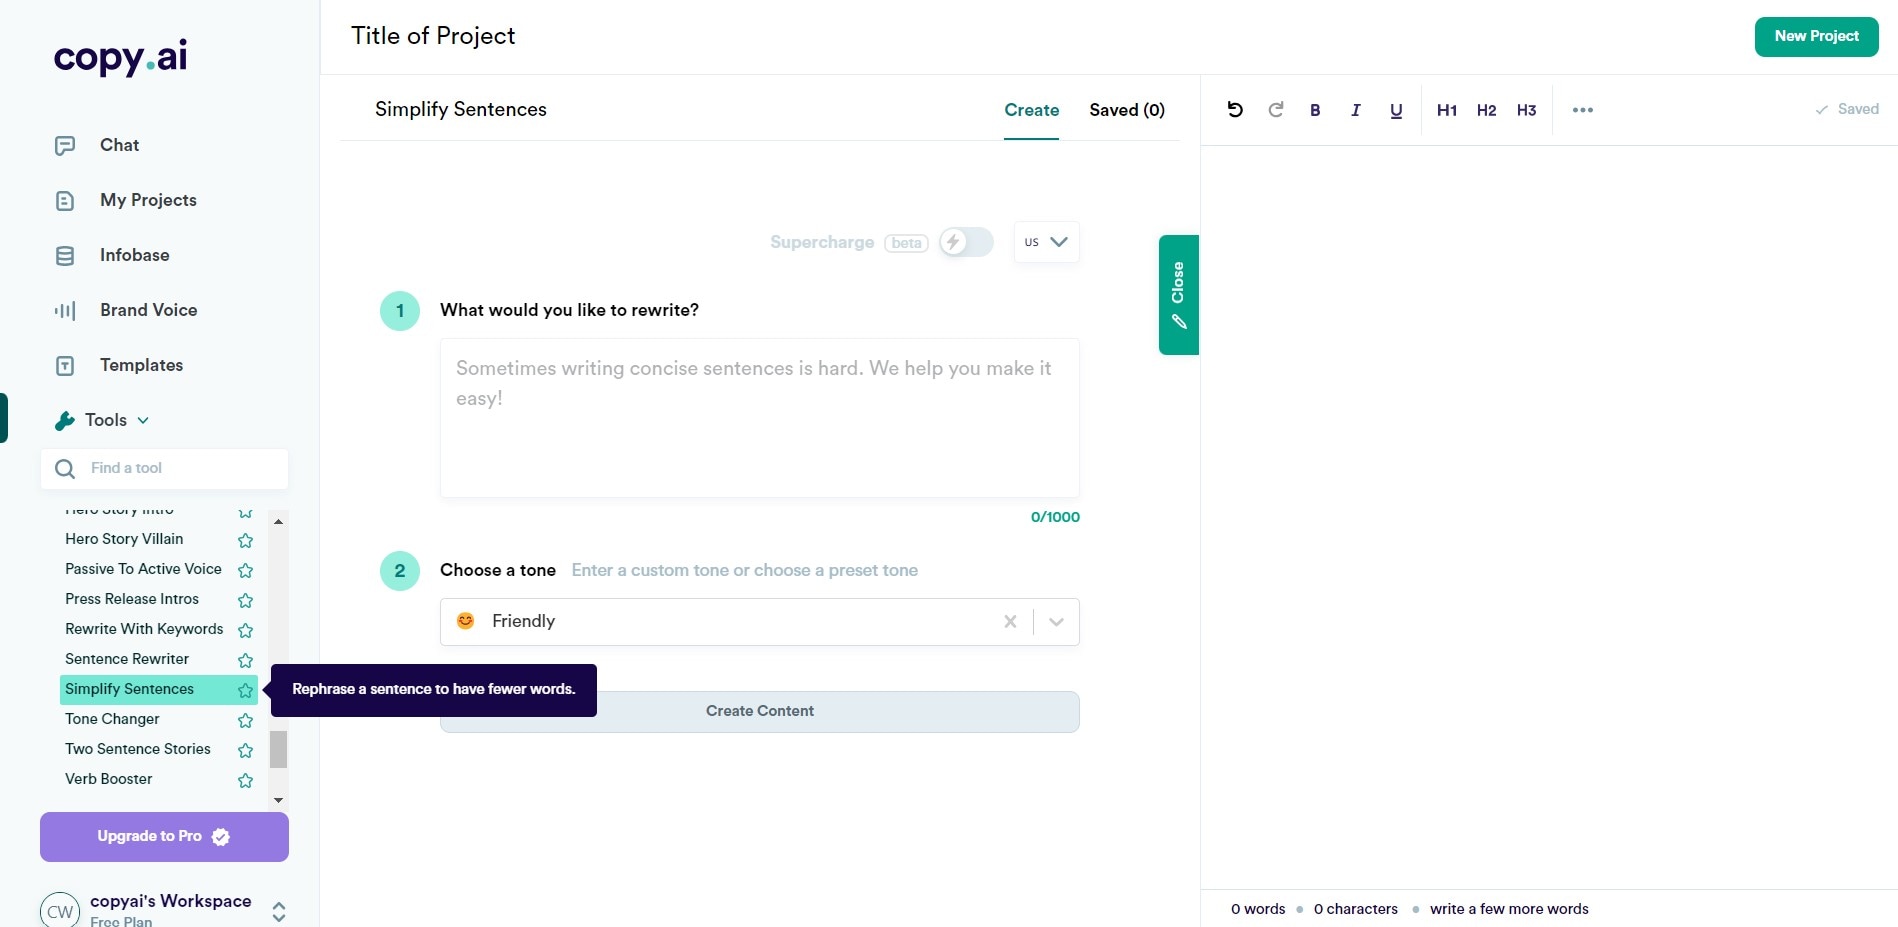Image resolution: width=1898 pixels, height=927 pixels.
Task: Apply underline formatting
Action: (1396, 110)
